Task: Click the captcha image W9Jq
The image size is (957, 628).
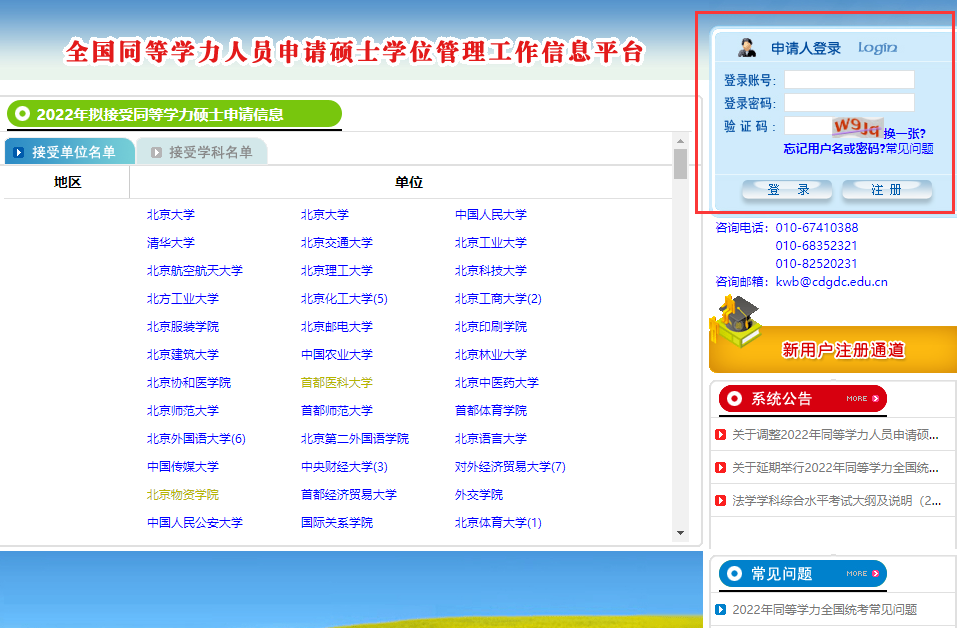Action: (x=858, y=126)
